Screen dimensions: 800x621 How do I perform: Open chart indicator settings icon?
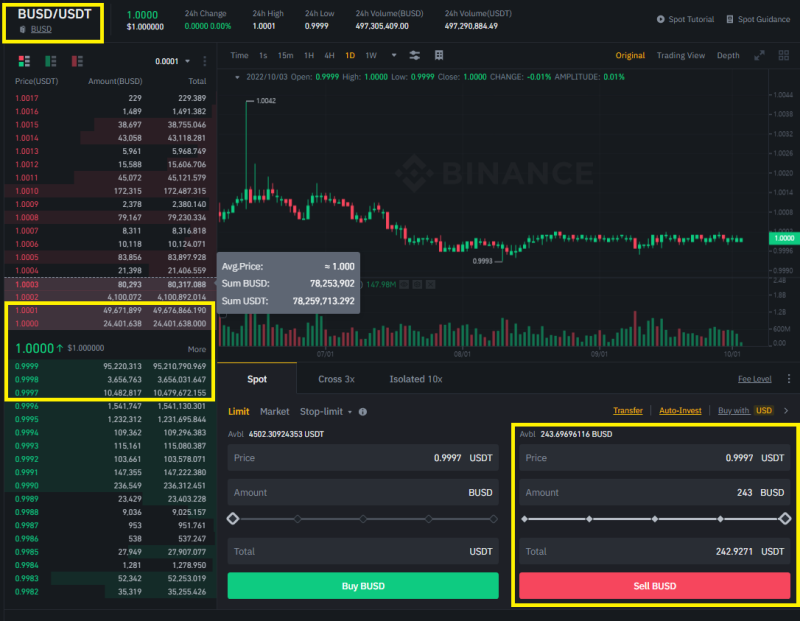click(x=415, y=56)
